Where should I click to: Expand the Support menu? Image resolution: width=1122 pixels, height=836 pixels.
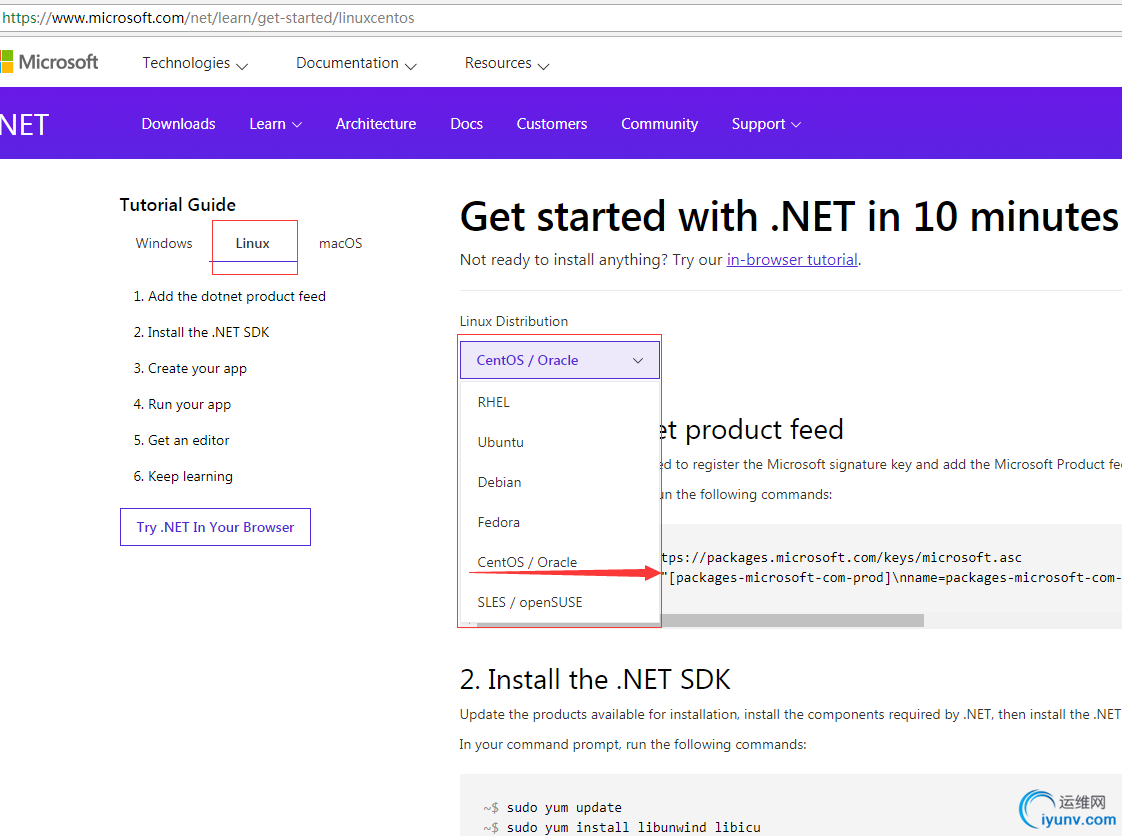click(x=766, y=124)
